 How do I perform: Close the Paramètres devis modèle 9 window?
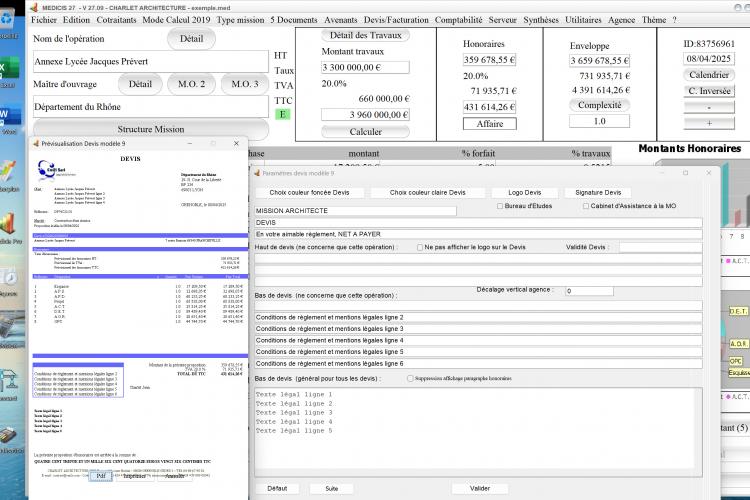[x=708, y=173]
